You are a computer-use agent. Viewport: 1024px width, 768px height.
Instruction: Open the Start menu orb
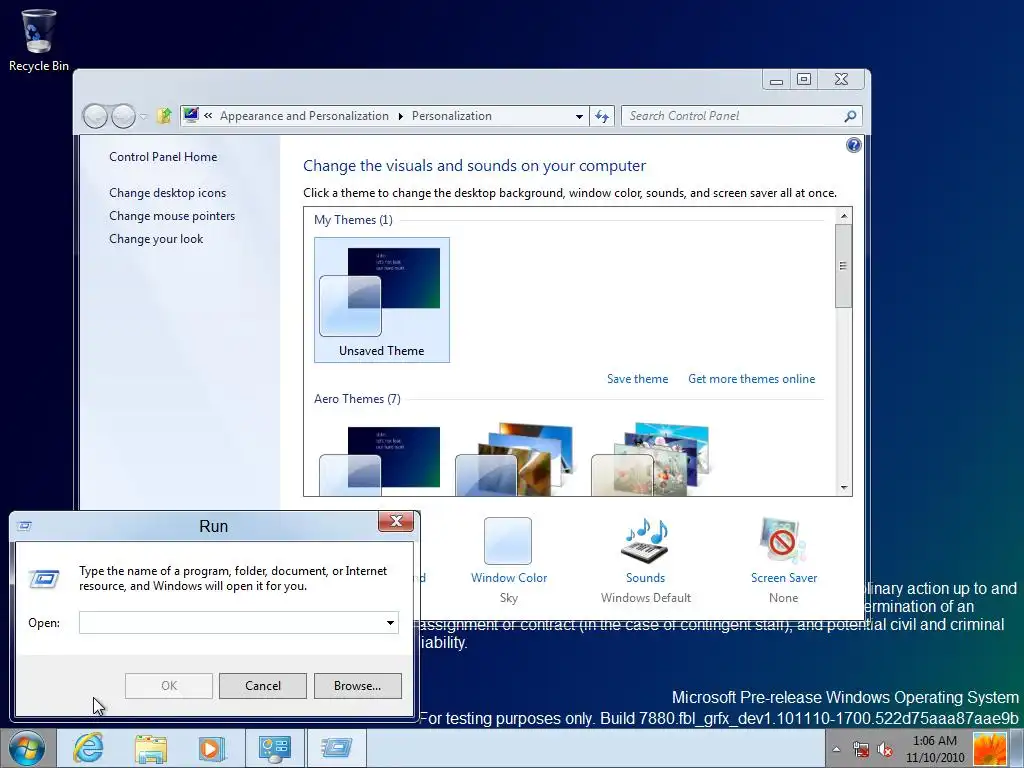[x=27, y=748]
